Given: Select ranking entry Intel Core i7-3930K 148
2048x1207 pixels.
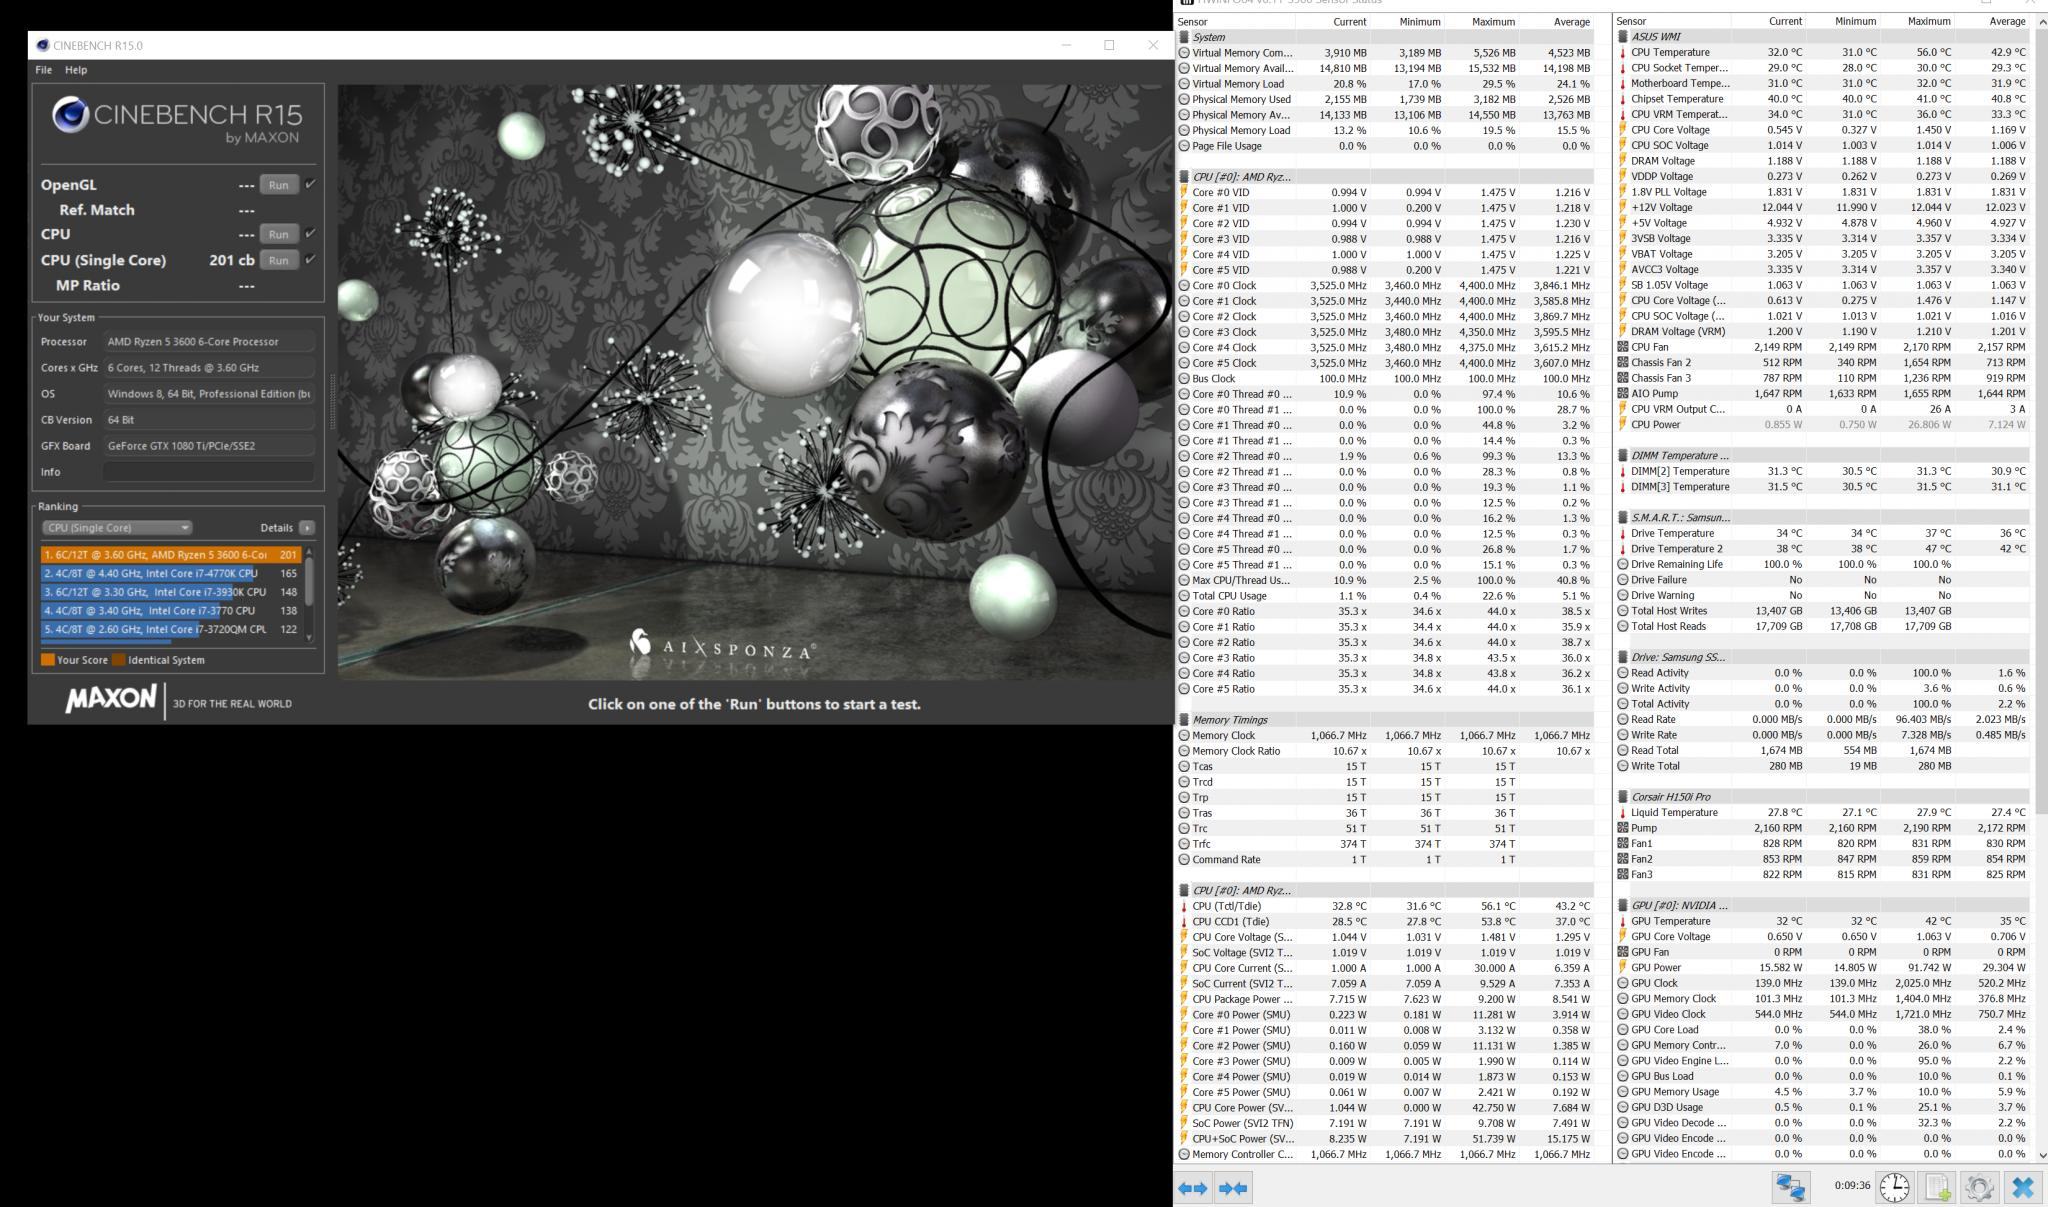Looking at the screenshot, I should click(171, 592).
